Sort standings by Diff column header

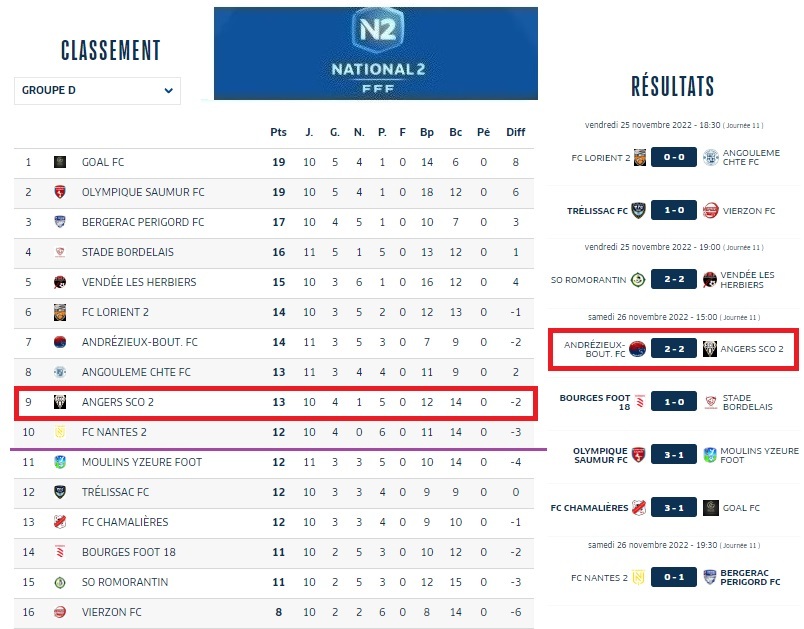point(515,132)
